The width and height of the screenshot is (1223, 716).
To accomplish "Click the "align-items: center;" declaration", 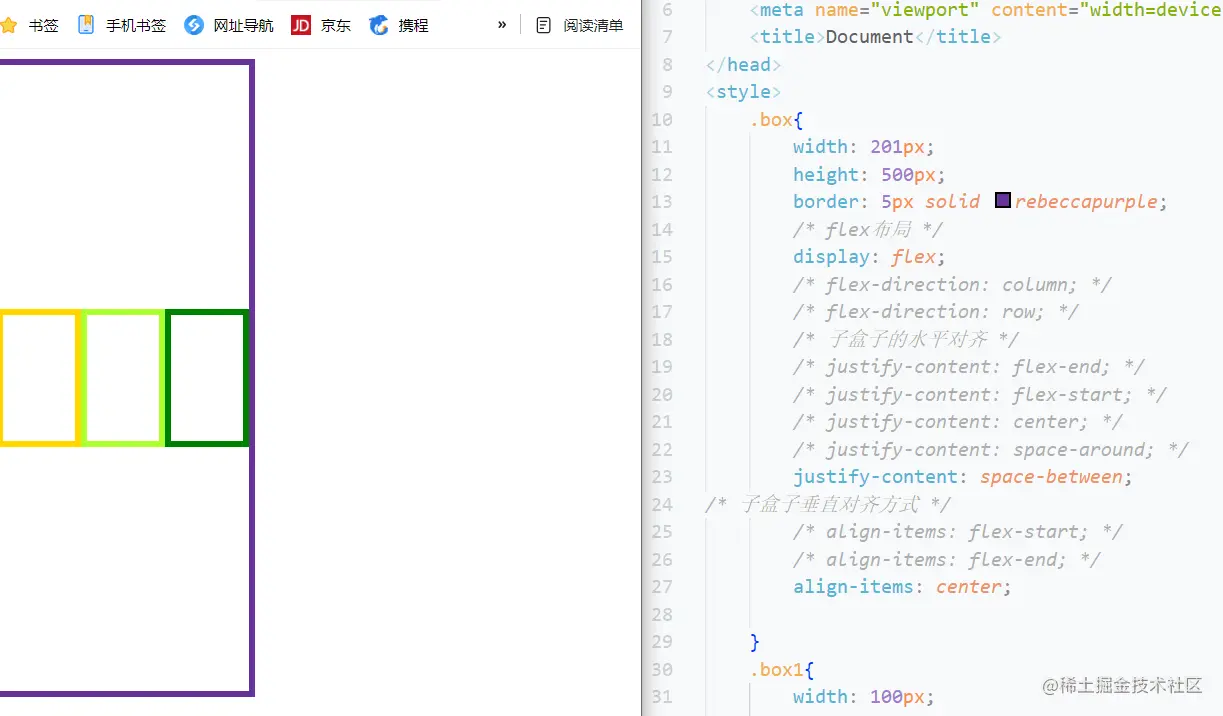I will 903,587.
